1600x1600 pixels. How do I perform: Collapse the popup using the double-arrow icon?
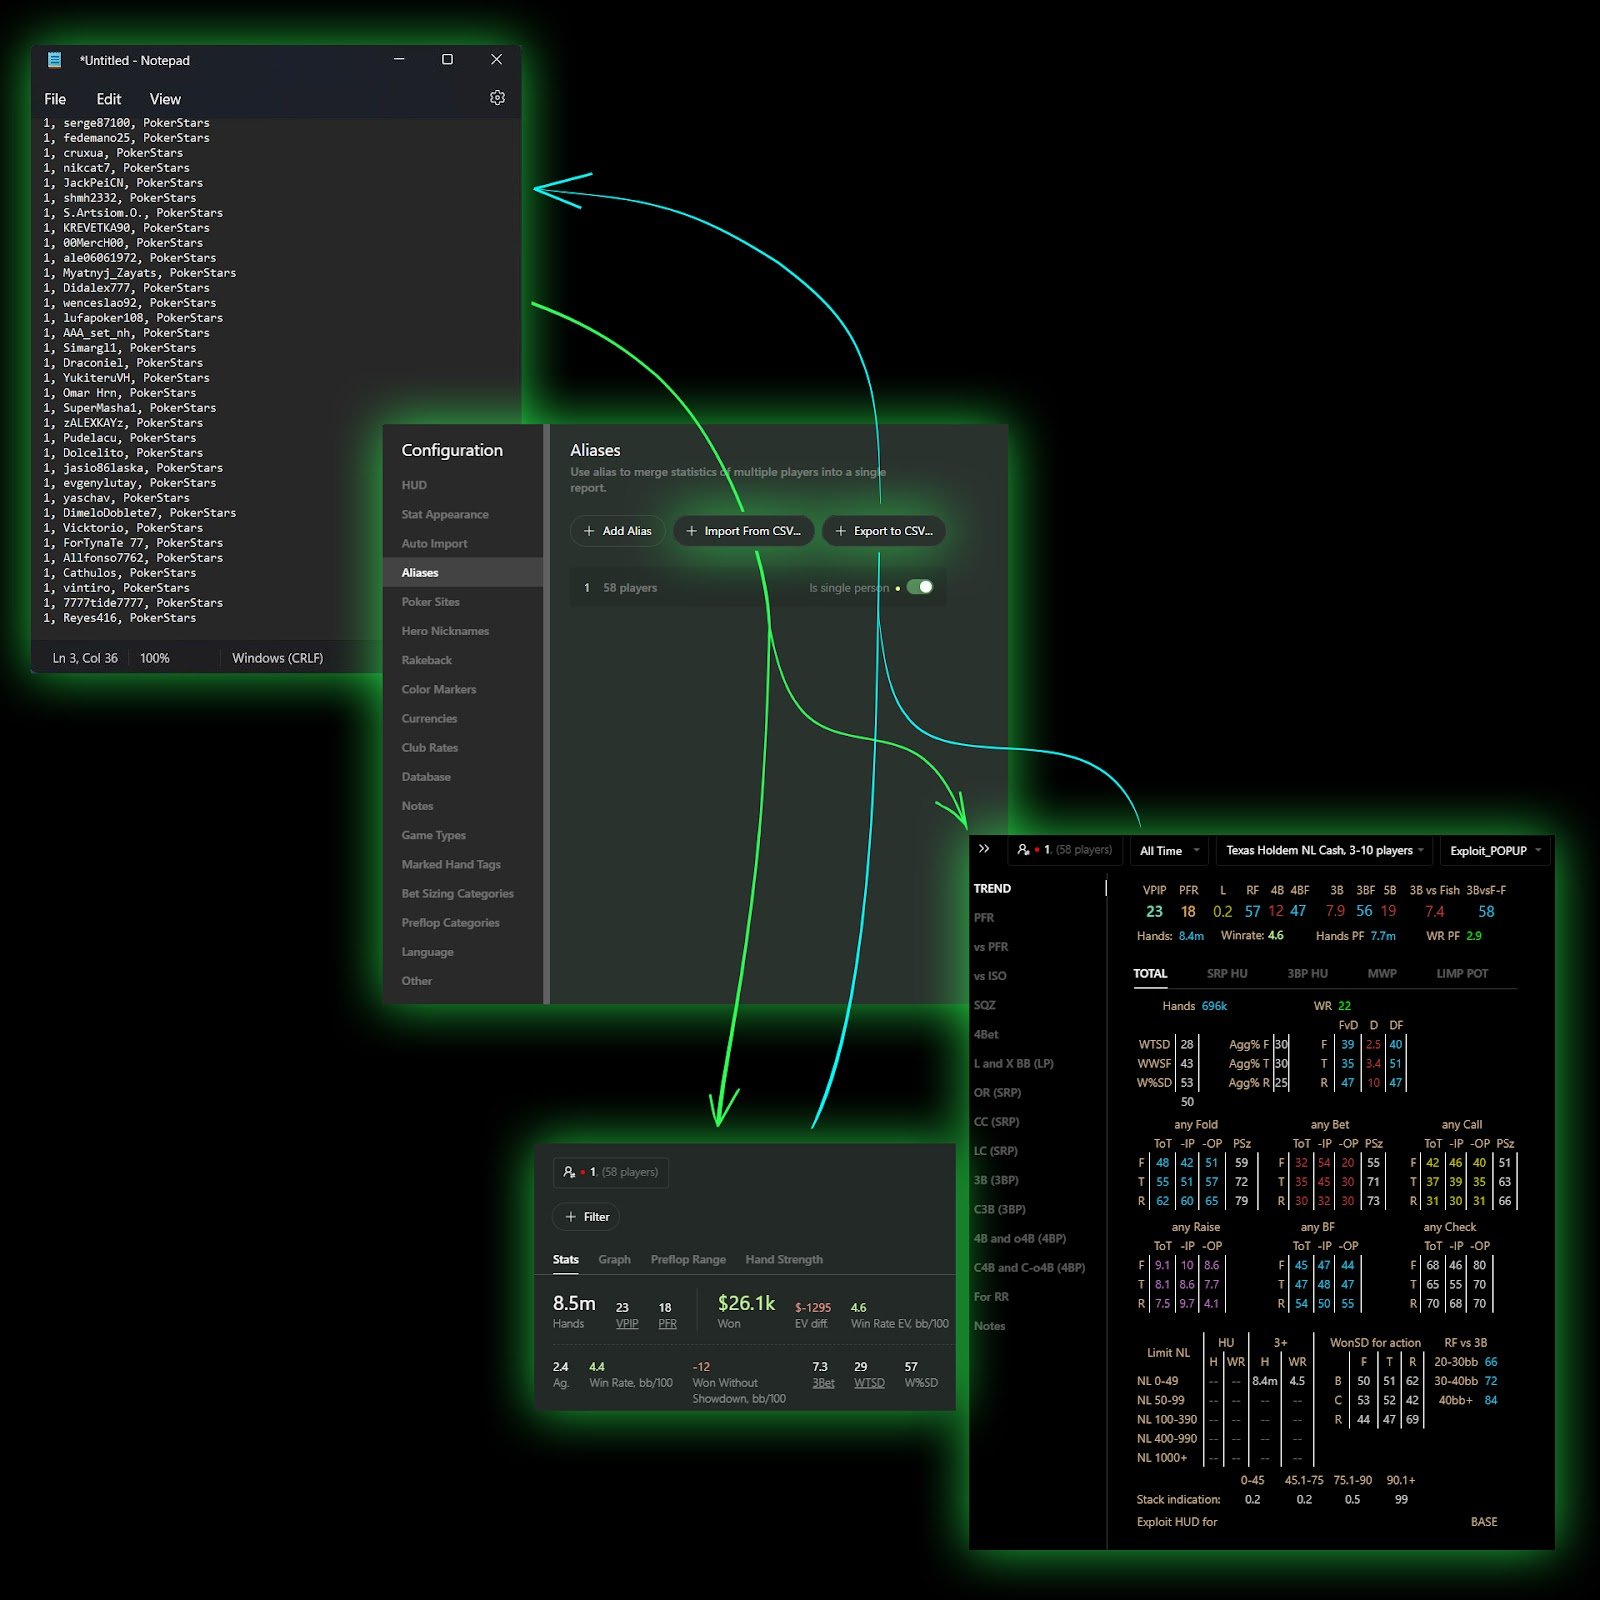pos(985,847)
